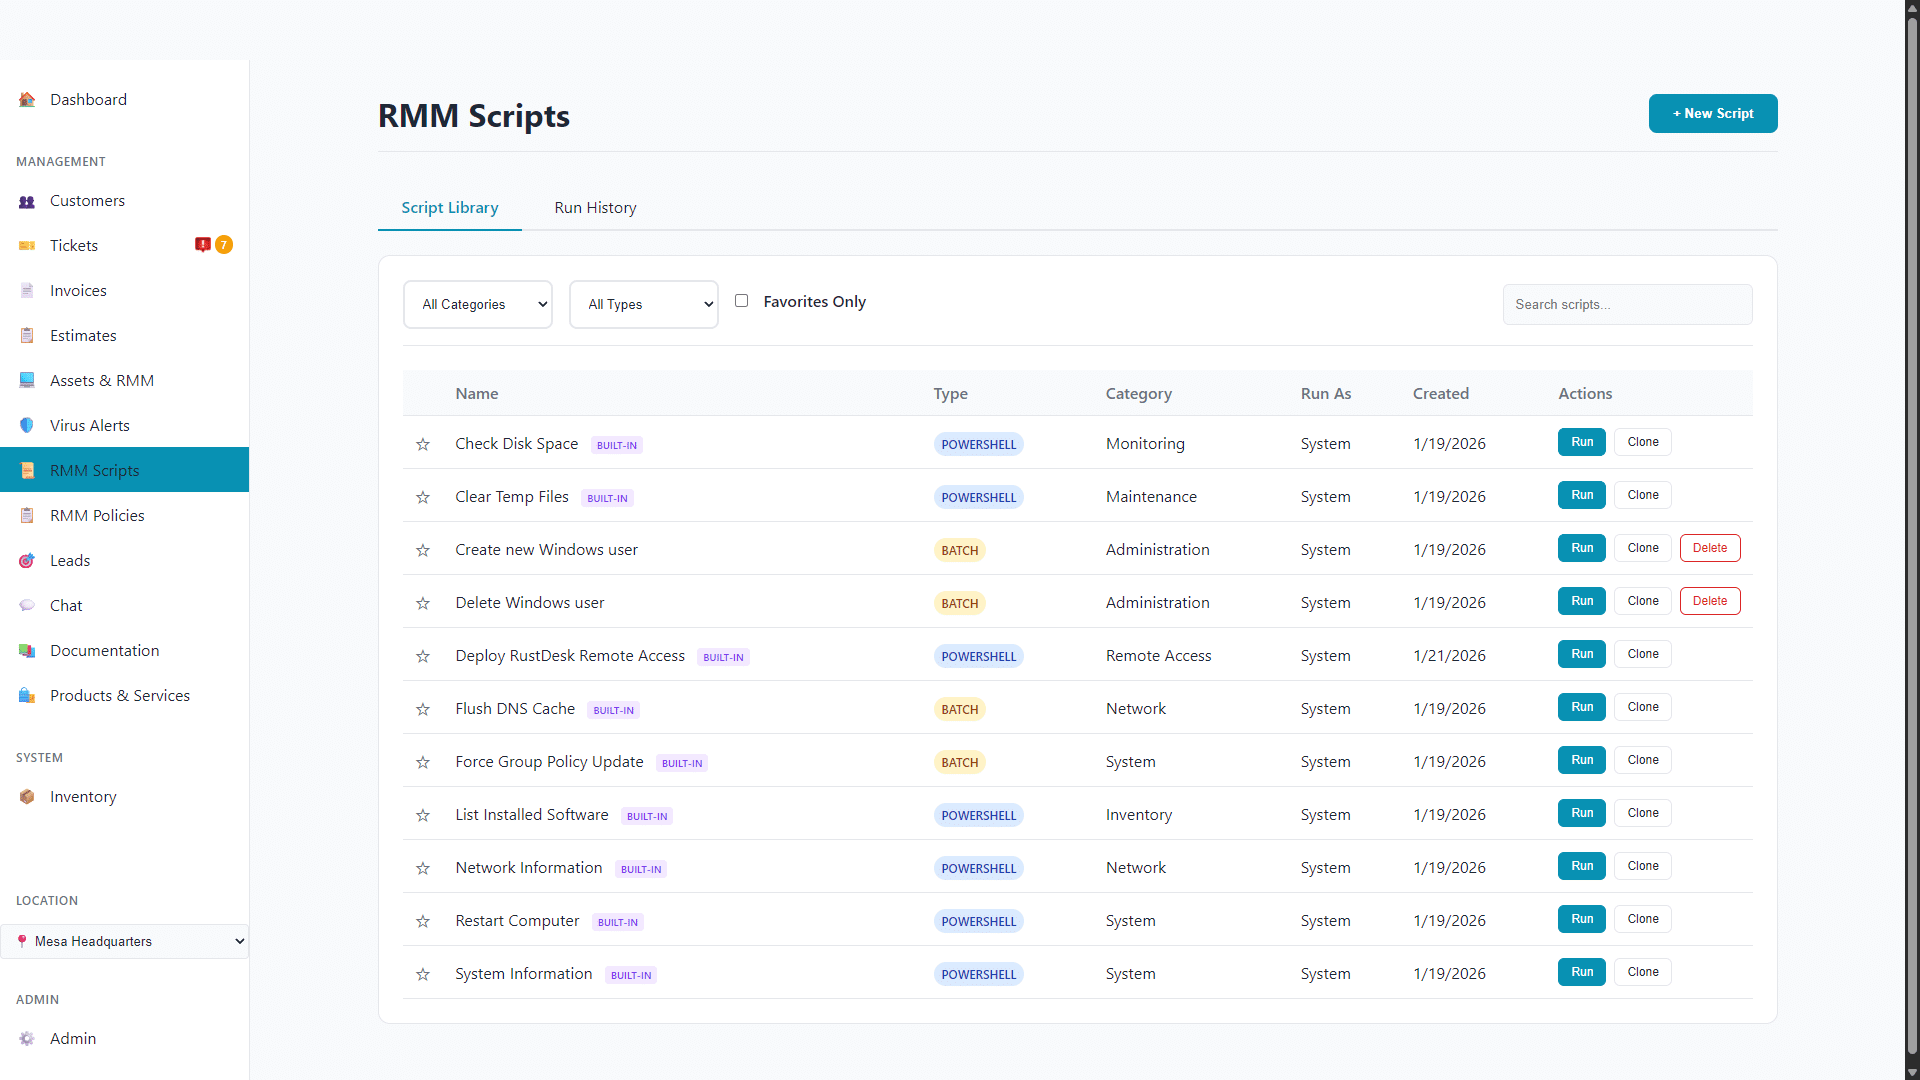Image resolution: width=1920 pixels, height=1080 pixels.
Task: Click the Invoices document icon
Action: tap(27, 291)
